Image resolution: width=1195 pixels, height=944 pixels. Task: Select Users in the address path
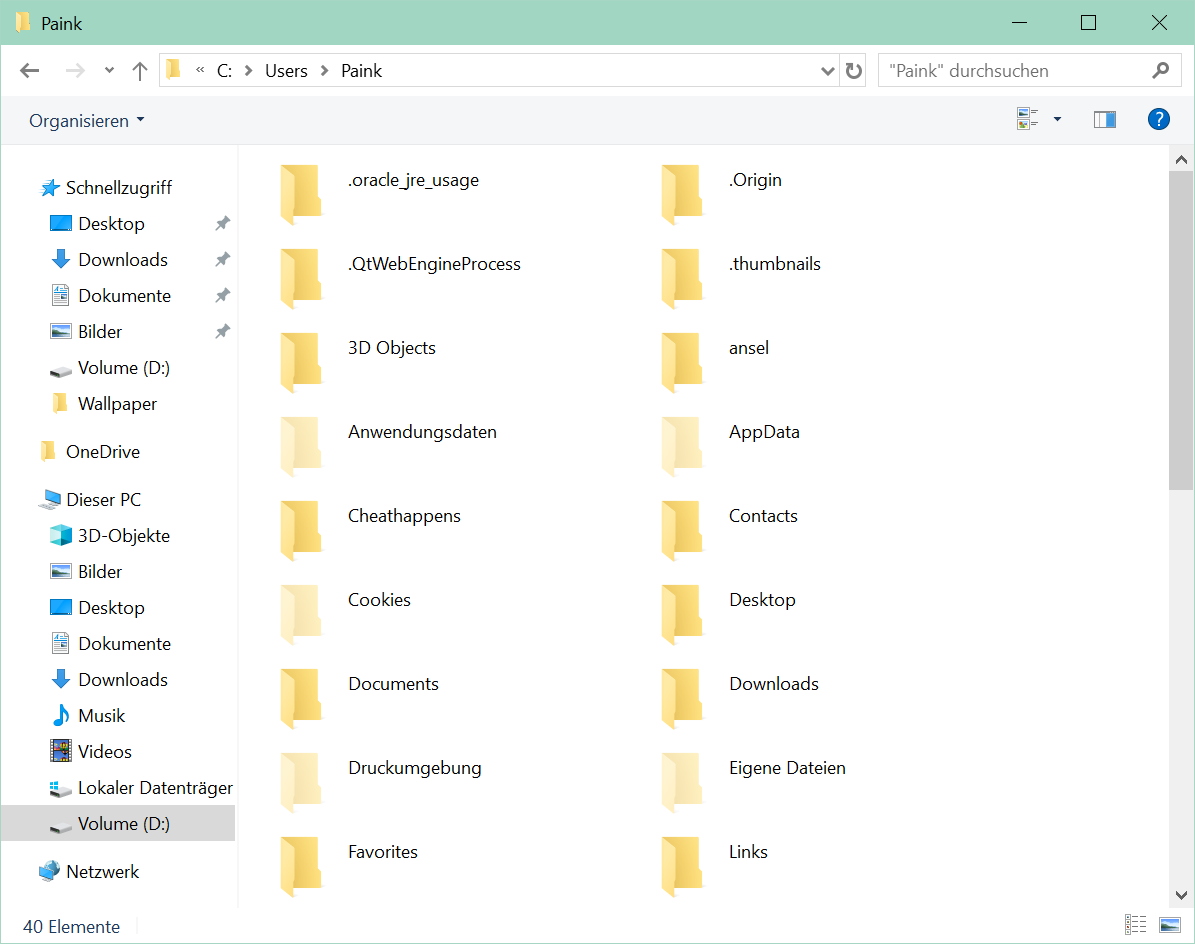click(x=287, y=71)
